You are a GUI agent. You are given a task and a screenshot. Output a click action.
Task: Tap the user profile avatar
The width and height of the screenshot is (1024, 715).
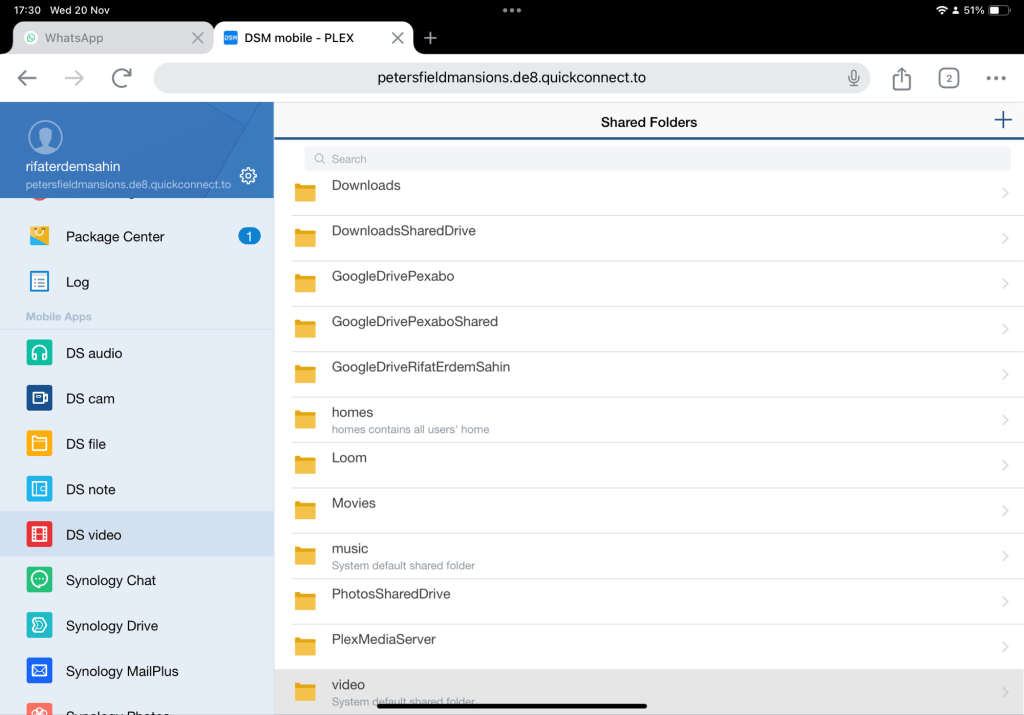coord(45,137)
